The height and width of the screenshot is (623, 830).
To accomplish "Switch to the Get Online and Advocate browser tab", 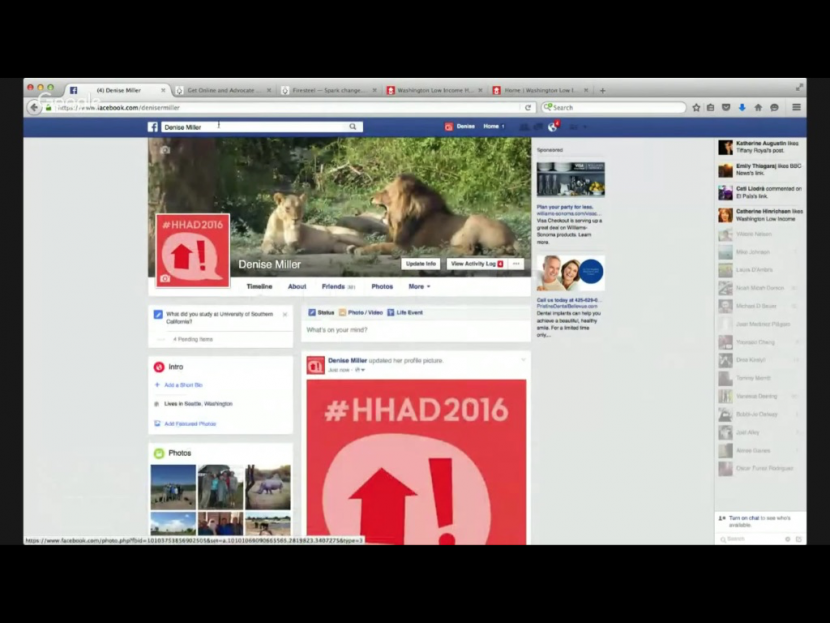I will click(x=223, y=91).
